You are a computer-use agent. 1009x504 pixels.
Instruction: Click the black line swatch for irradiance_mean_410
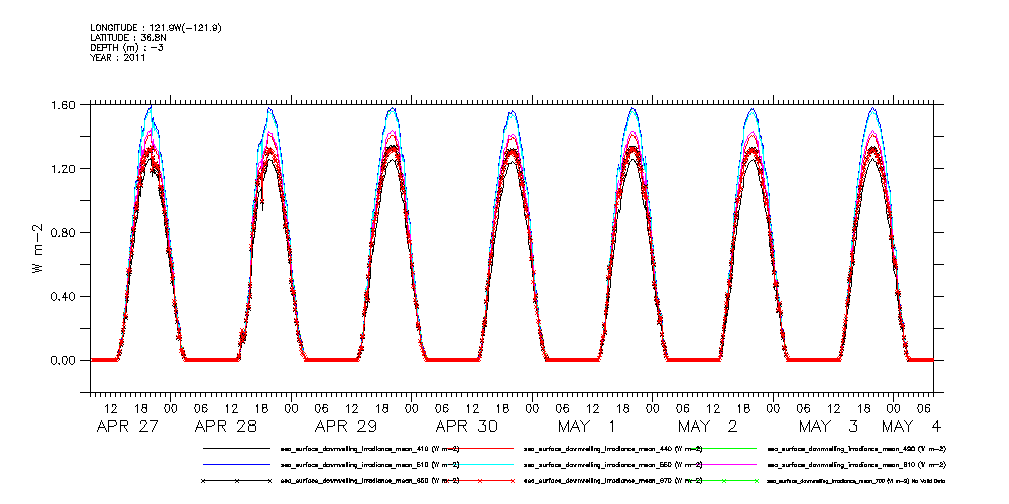[236, 447]
